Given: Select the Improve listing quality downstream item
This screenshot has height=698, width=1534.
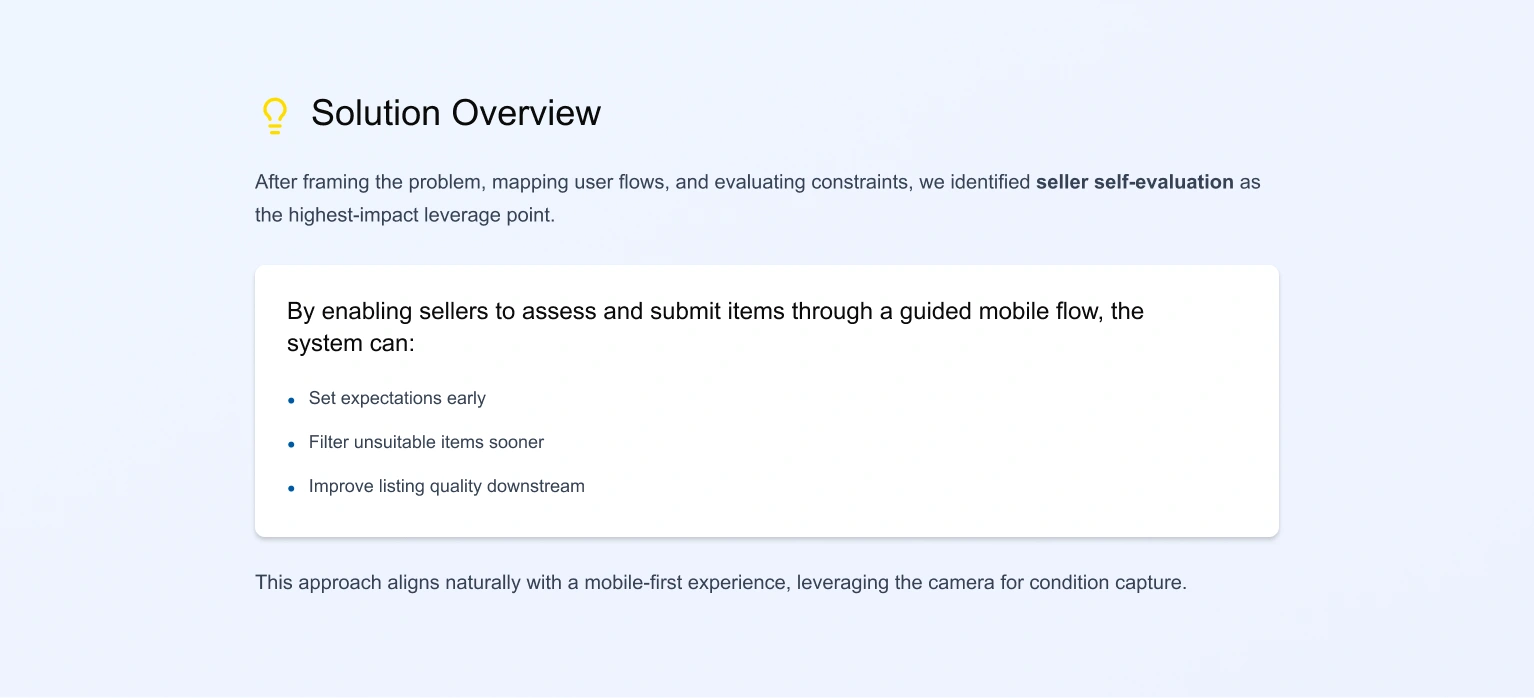Looking at the screenshot, I should (x=446, y=486).
